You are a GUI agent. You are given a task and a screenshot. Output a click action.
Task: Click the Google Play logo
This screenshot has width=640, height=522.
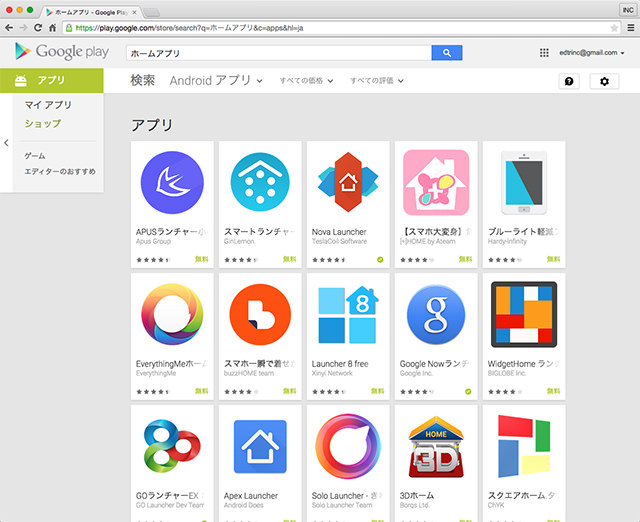coord(62,52)
